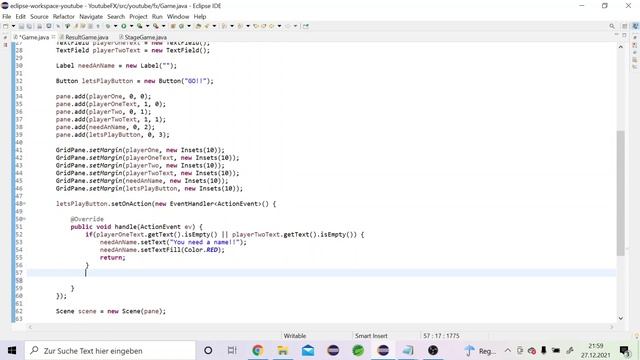Click the External Tools run icon
640x360 pixels.
pyautogui.click(x=156, y=26)
